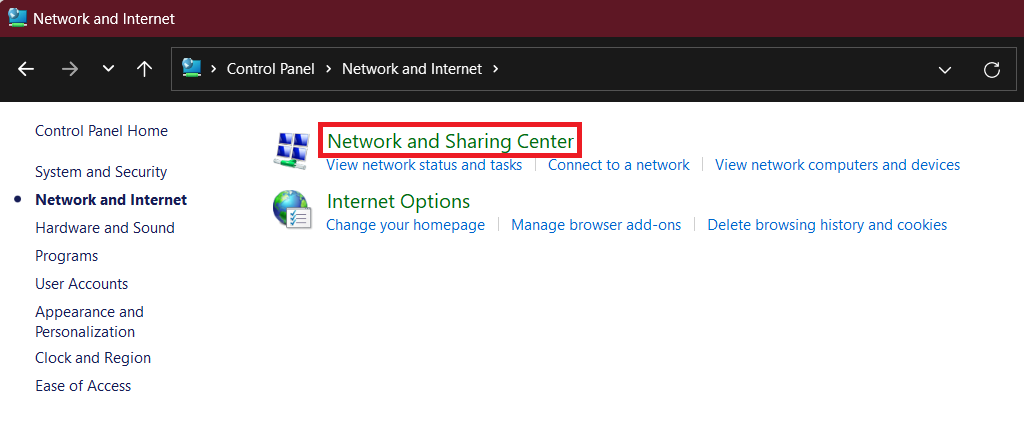Click Connect to a network link
1024x421 pixels.
619,165
